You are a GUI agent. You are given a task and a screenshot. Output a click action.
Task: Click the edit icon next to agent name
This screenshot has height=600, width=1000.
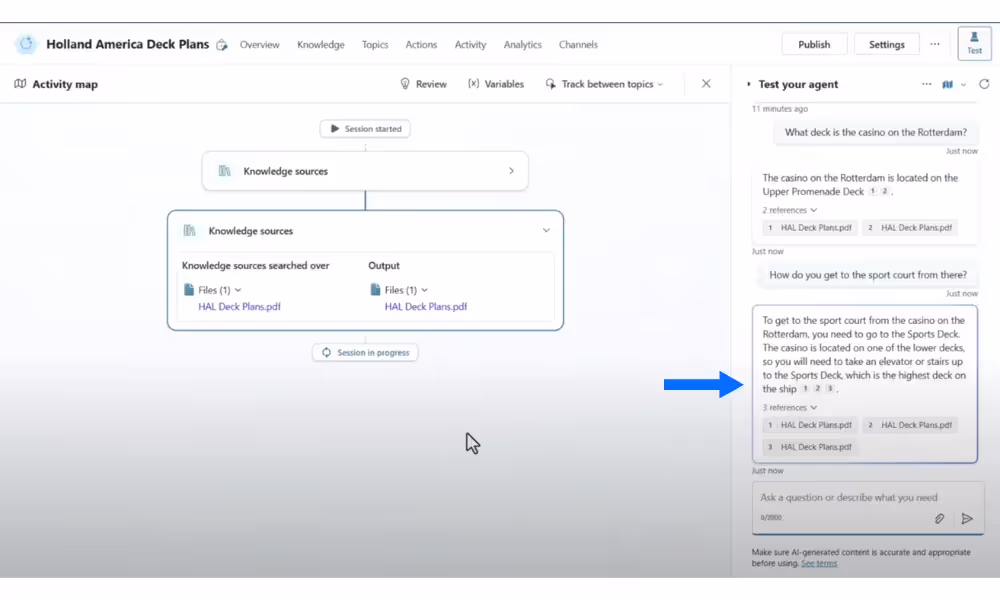click(221, 45)
